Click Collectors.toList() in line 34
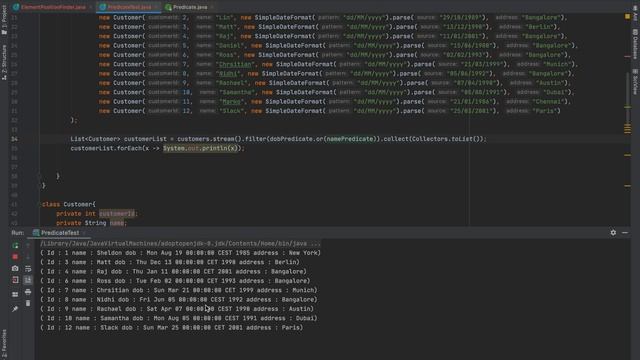This screenshot has height=360, width=640. click(447, 139)
